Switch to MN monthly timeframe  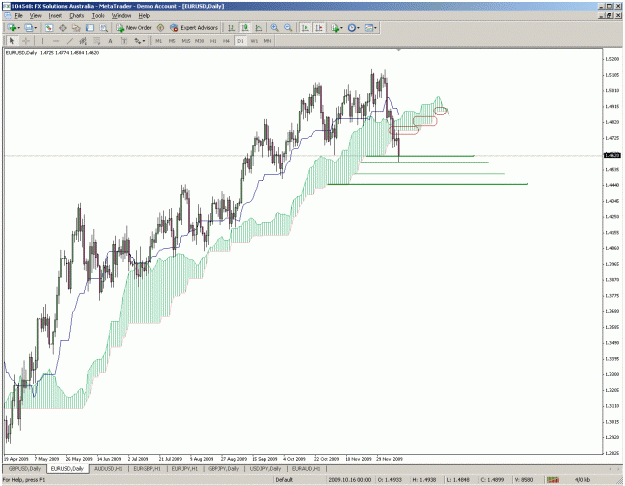(267, 41)
